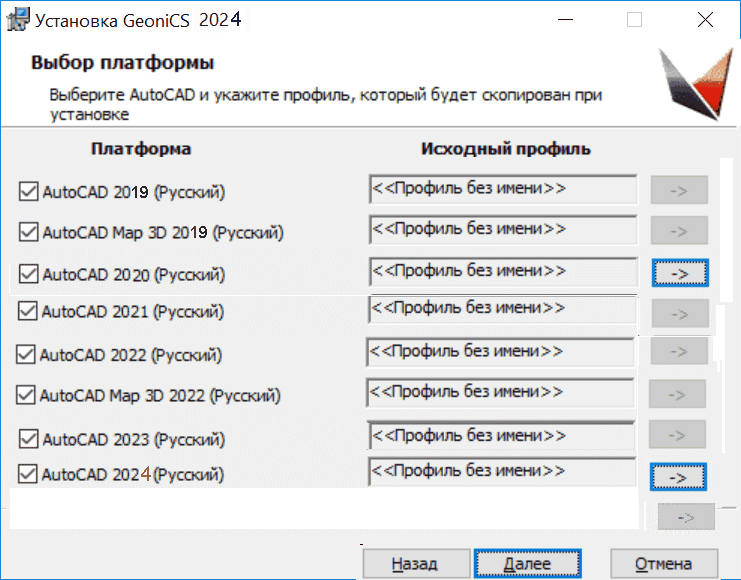The image size is (741, 580).
Task: Toggle the AutoCAD 2024 (Русский) checkbox
Action: (x=28, y=474)
